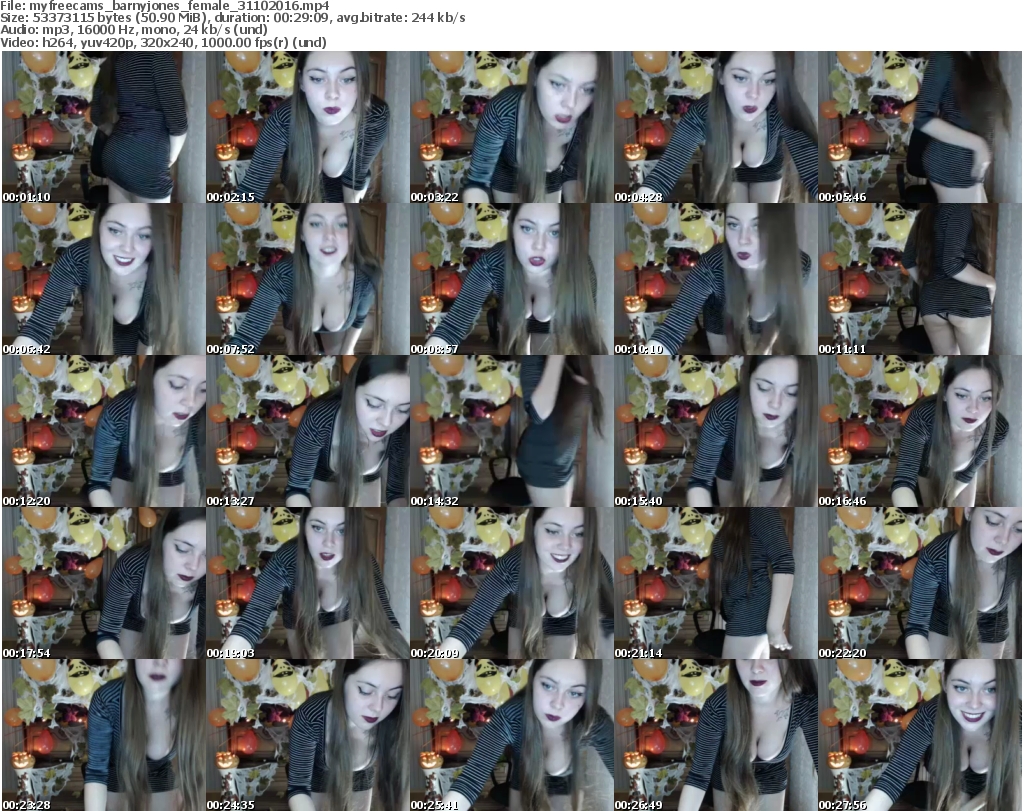Select the thumbnail timestamped 00:21:14

click(x=714, y=583)
